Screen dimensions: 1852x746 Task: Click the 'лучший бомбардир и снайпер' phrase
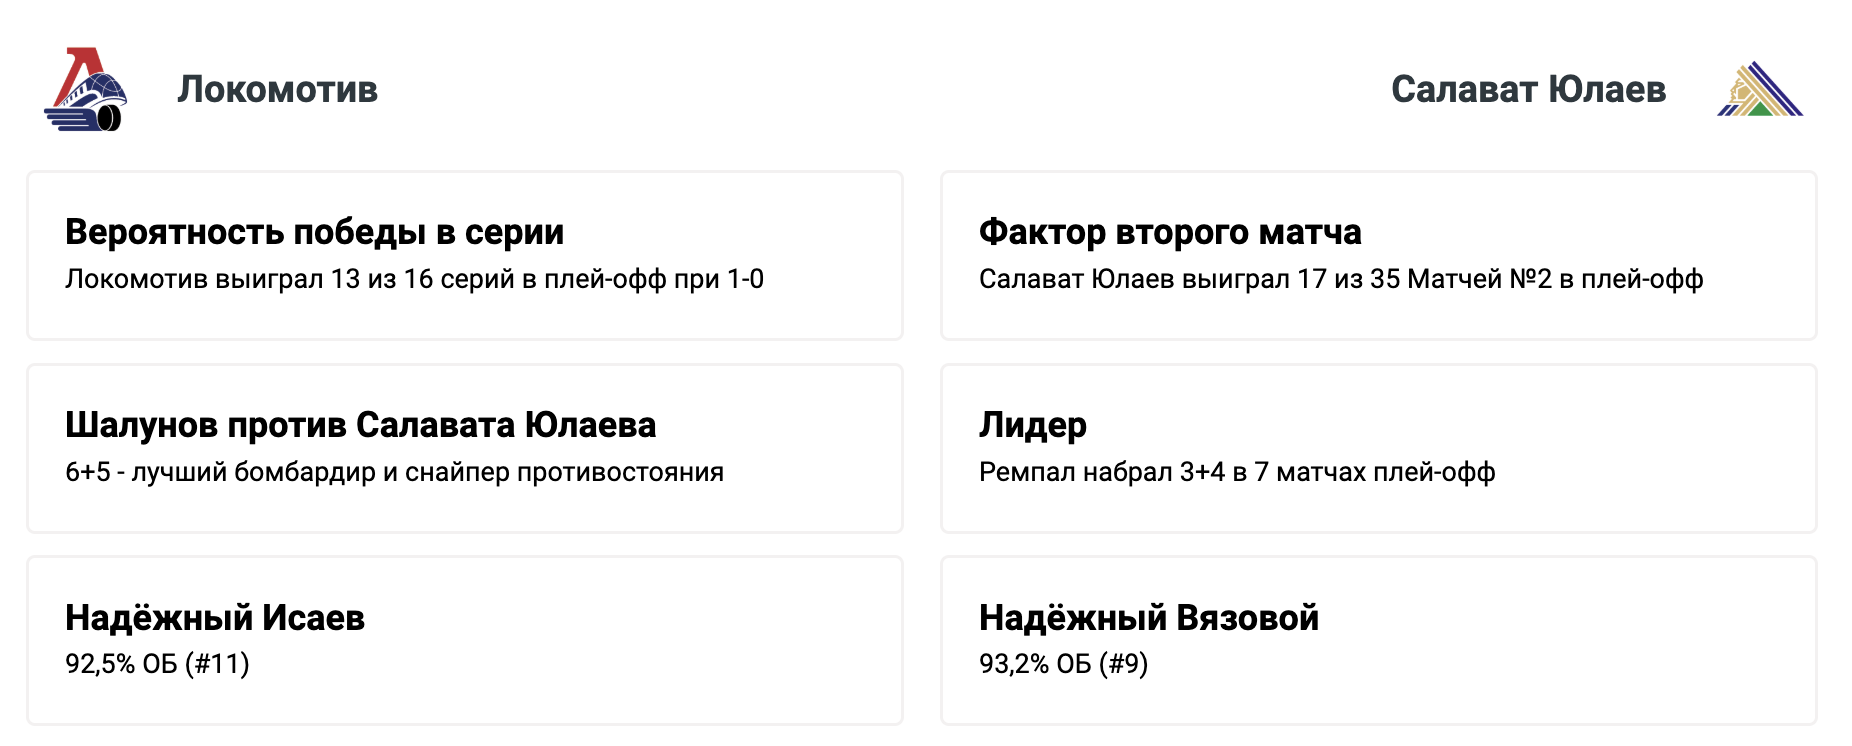(320, 472)
